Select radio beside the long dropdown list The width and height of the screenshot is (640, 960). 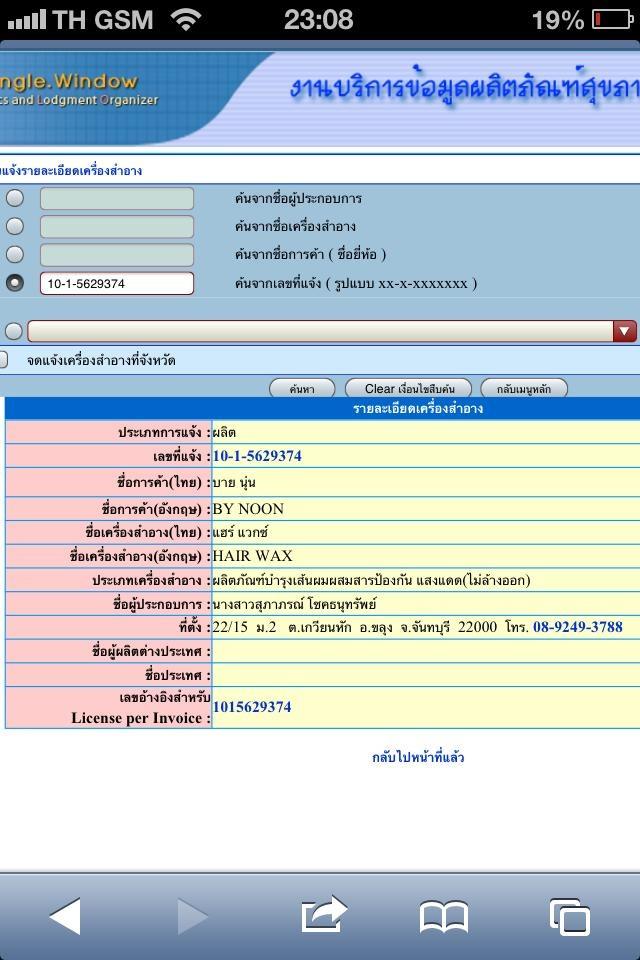pyautogui.click(x=13, y=331)
